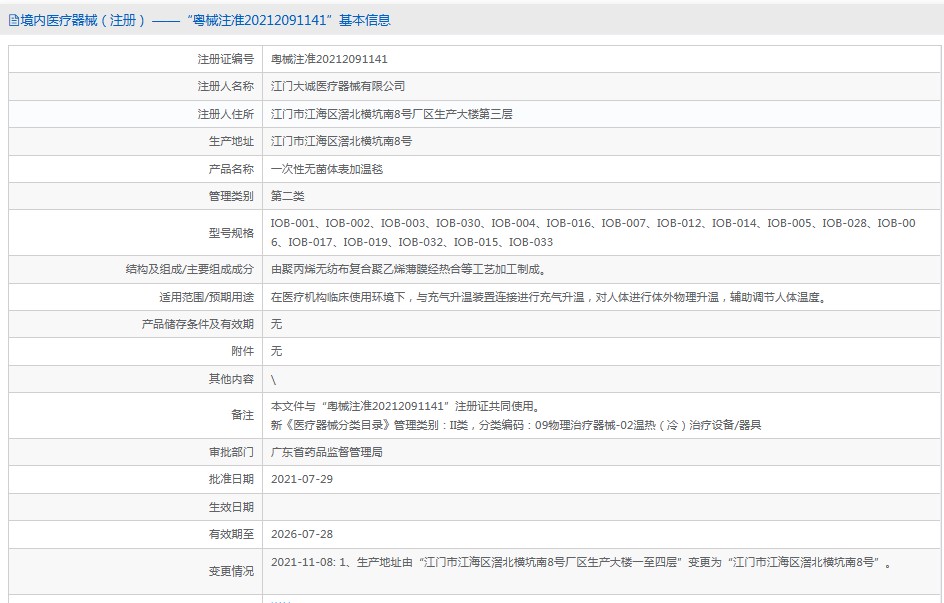Select company name 江门大诚医疗器械有限公司
This screenshot has width=944, height=603.
[338, 86]
